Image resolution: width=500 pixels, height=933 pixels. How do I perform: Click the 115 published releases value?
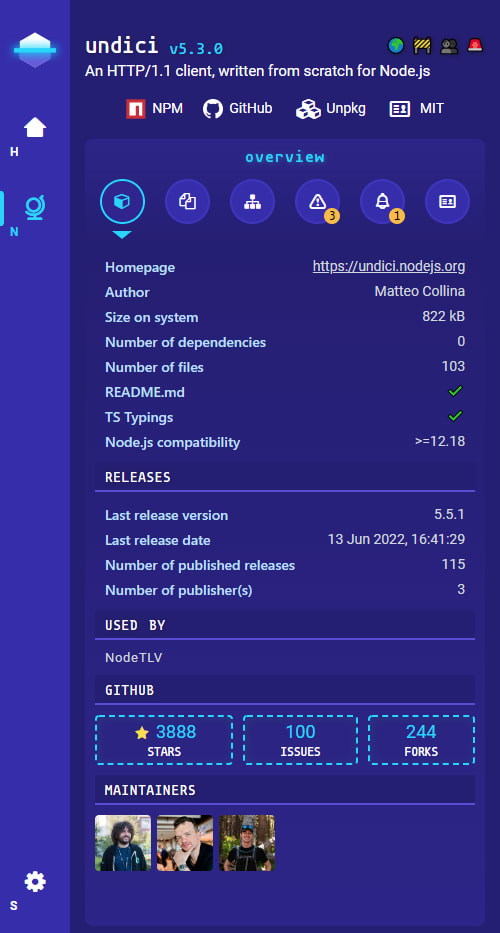point(454,565)
